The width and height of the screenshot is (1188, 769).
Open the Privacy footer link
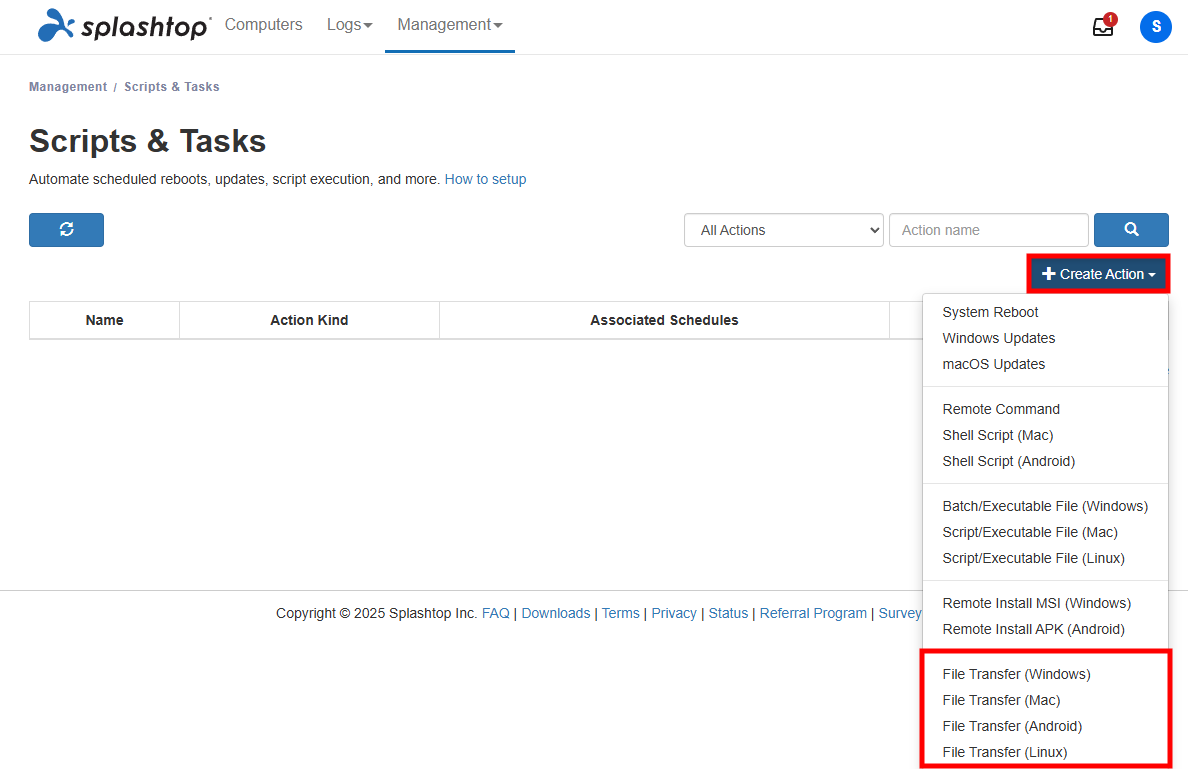tap(674, 614)
